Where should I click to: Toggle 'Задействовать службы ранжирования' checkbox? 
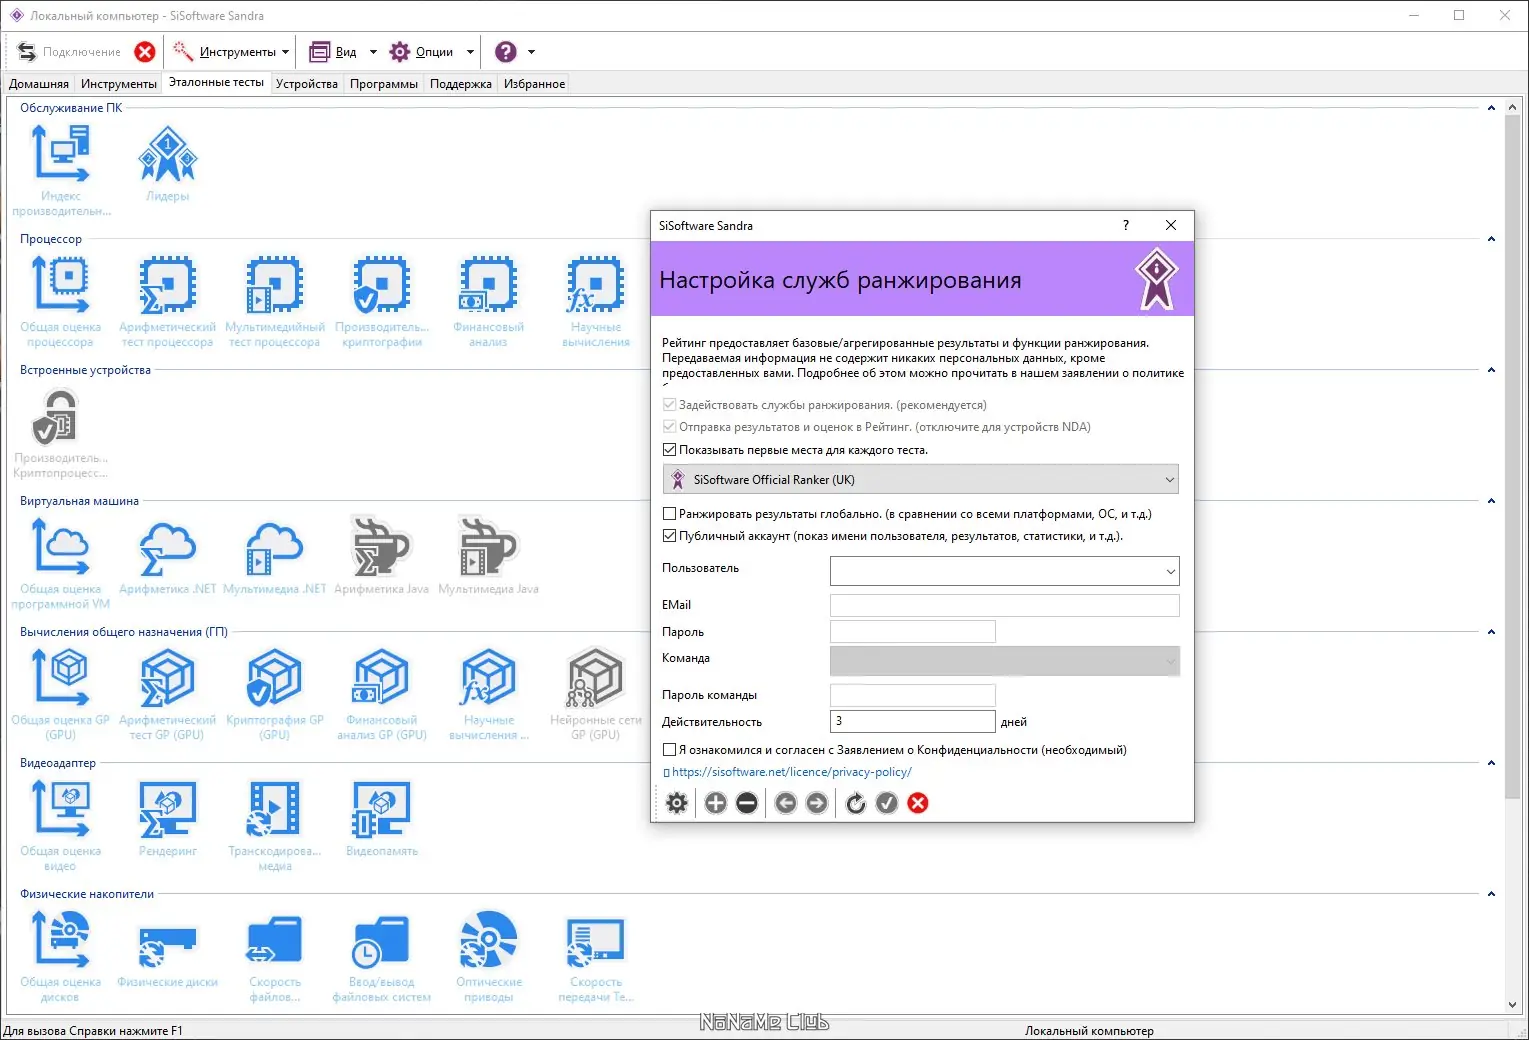point(670,405)
